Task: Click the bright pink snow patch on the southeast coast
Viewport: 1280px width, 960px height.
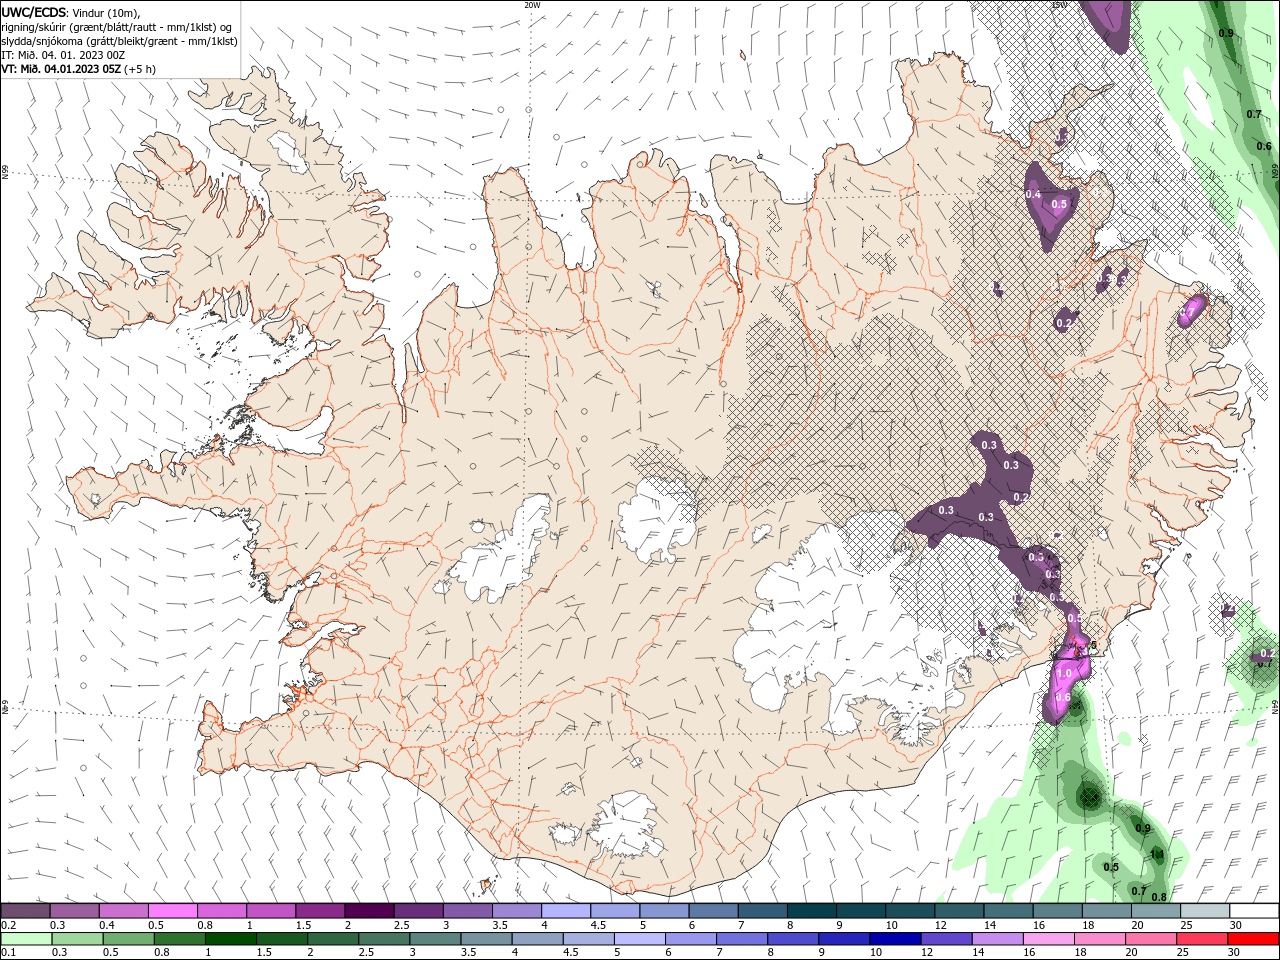Action: click(1064, 680)
